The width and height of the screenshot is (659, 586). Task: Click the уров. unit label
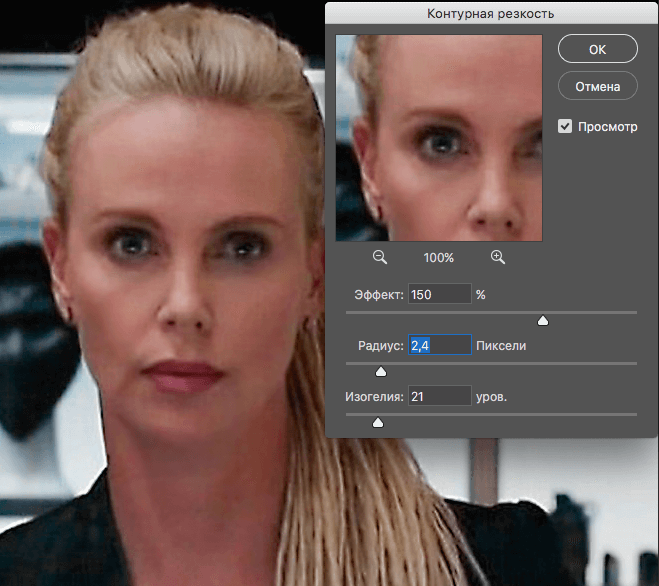click(492, 398)
